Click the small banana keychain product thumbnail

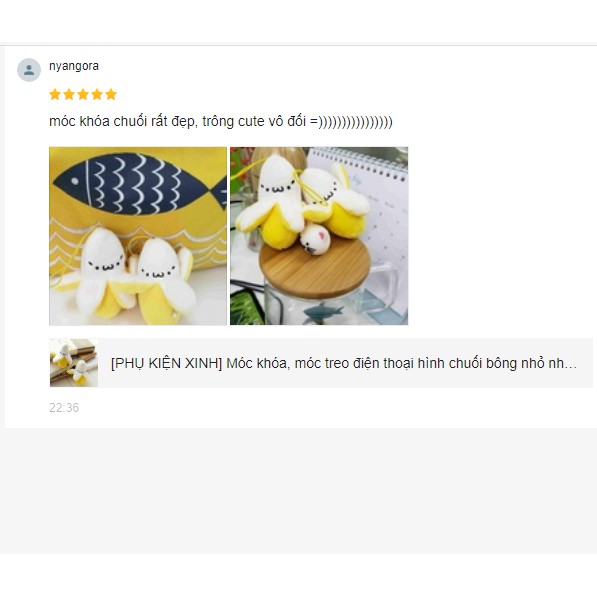click(74, 363)
